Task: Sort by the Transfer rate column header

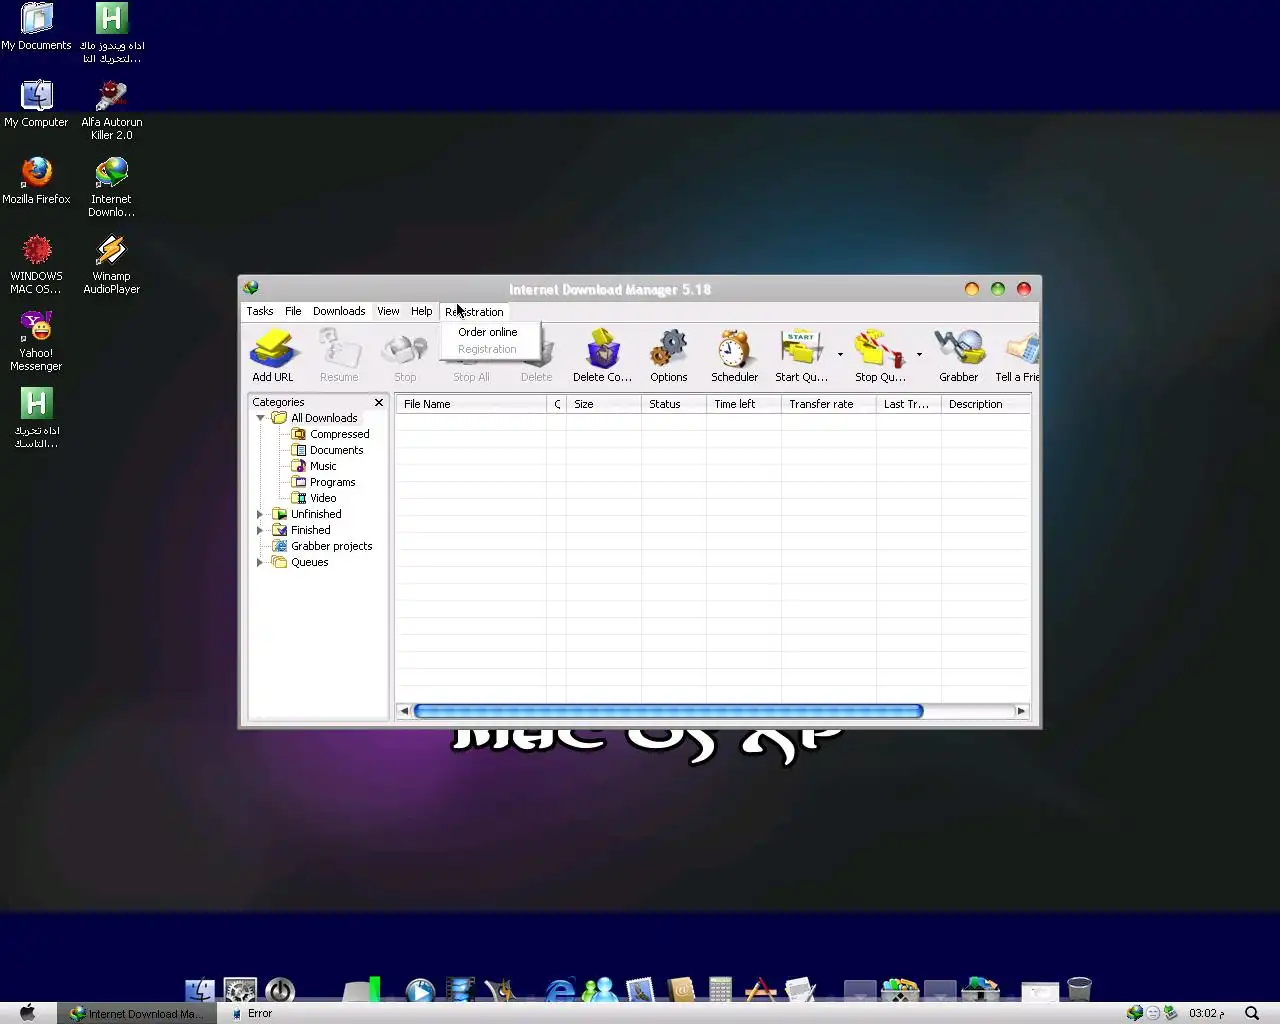Action: tap(829, 404)
